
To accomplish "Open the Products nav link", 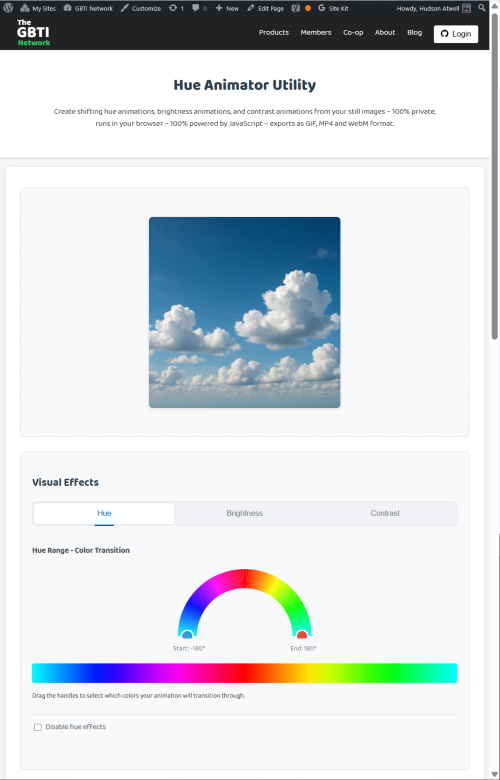I will point(274,32).
